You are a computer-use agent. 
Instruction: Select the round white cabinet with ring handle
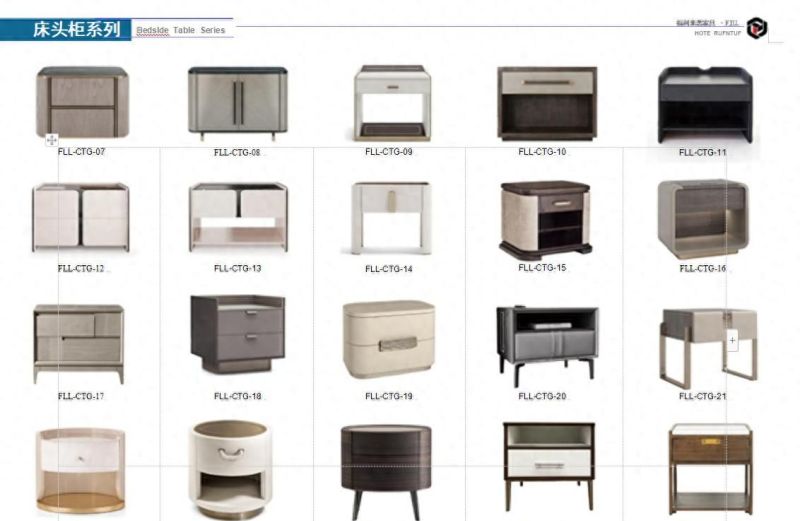coord(231,469)
